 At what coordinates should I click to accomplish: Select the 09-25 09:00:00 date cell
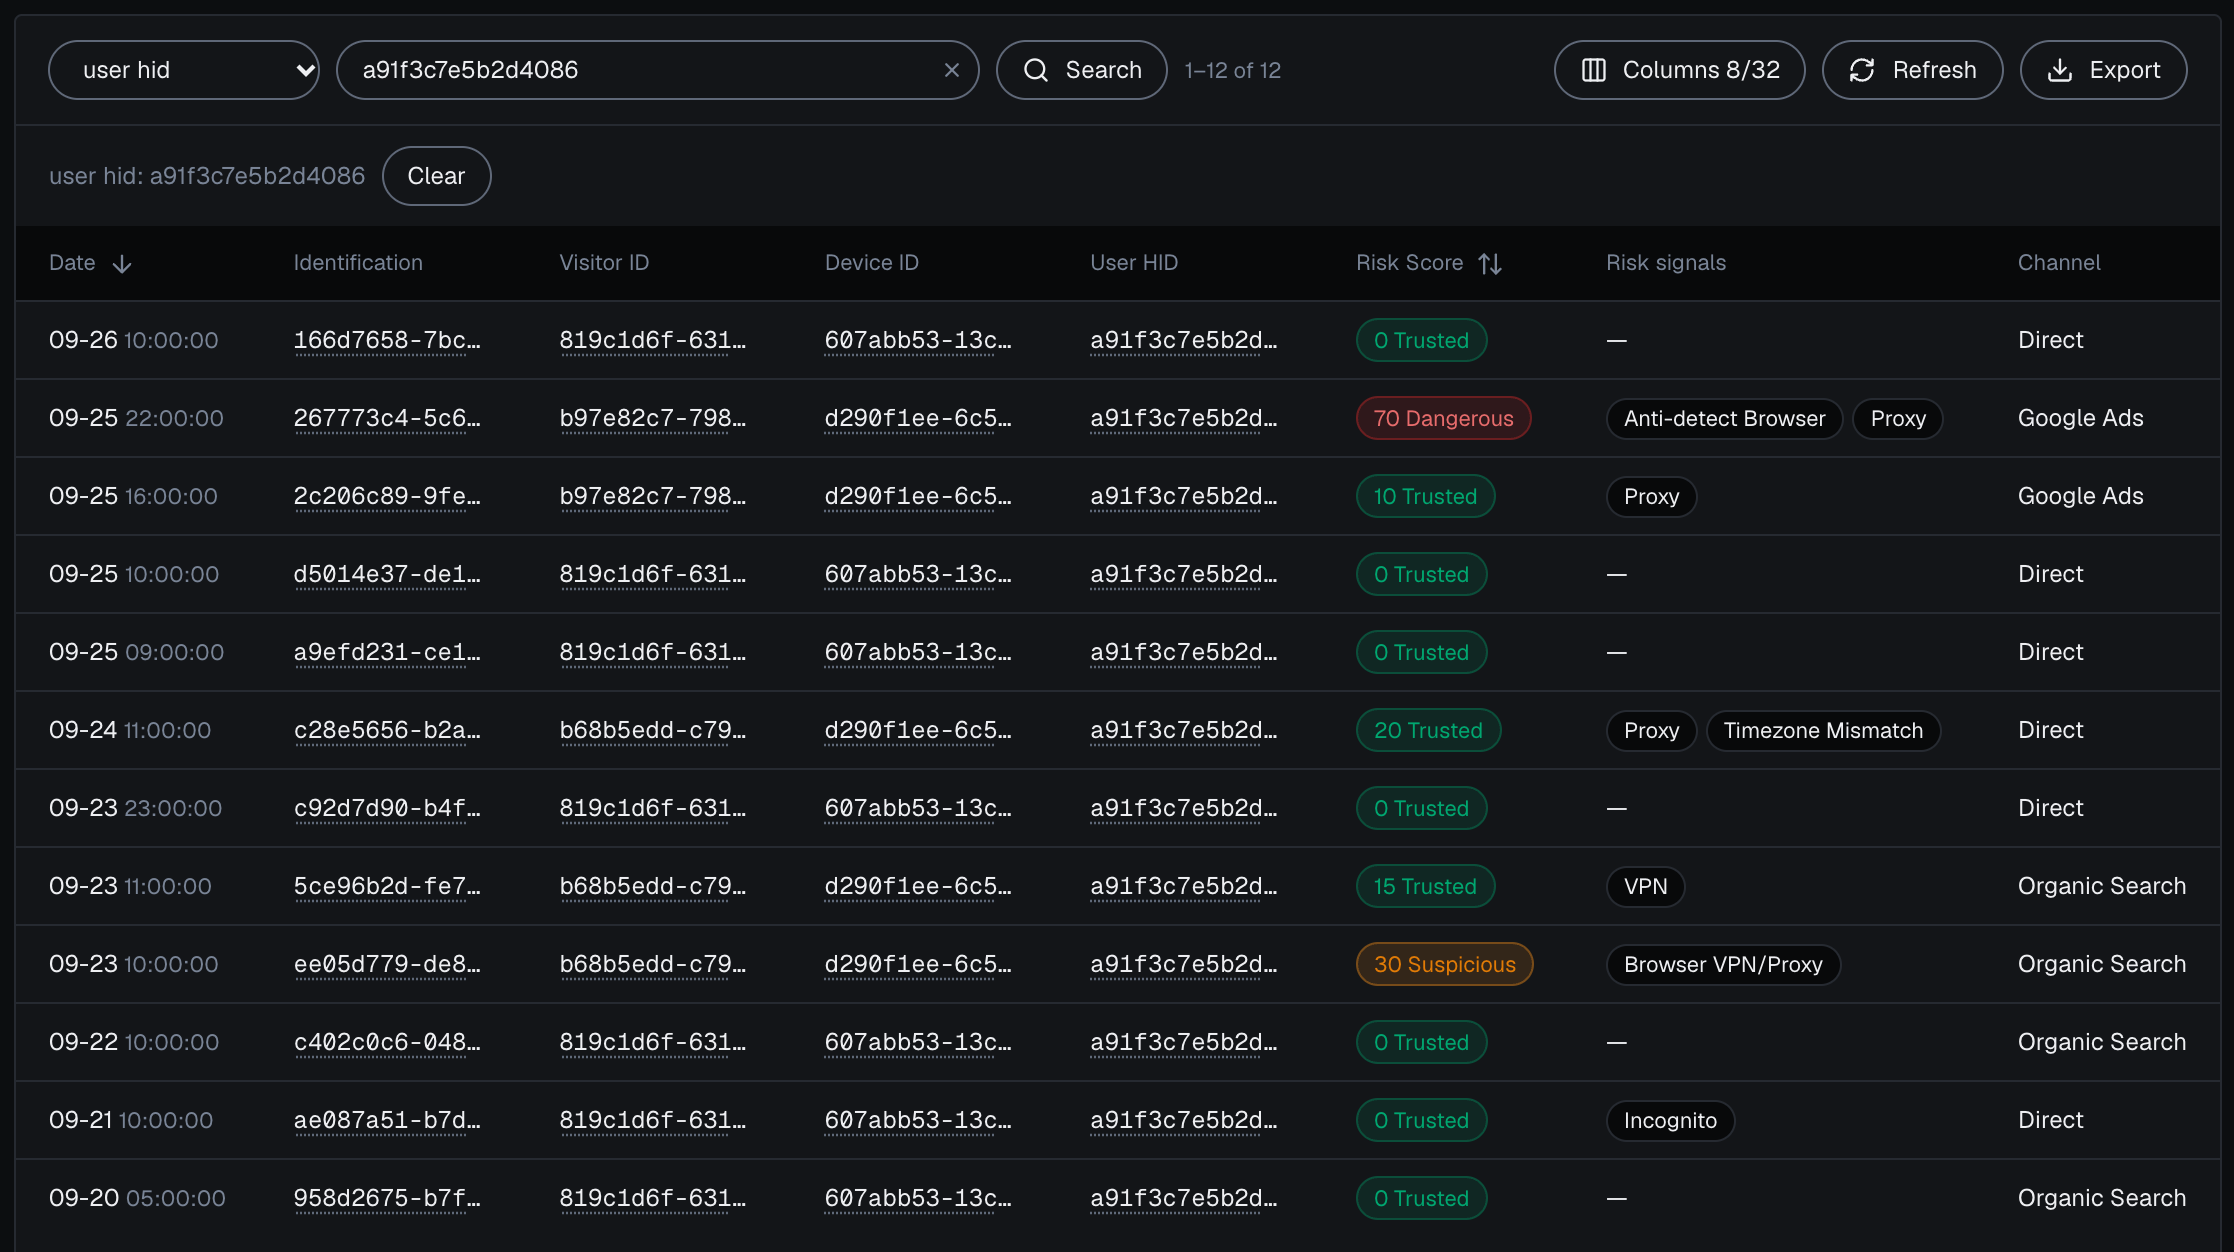tap(137, 652)
